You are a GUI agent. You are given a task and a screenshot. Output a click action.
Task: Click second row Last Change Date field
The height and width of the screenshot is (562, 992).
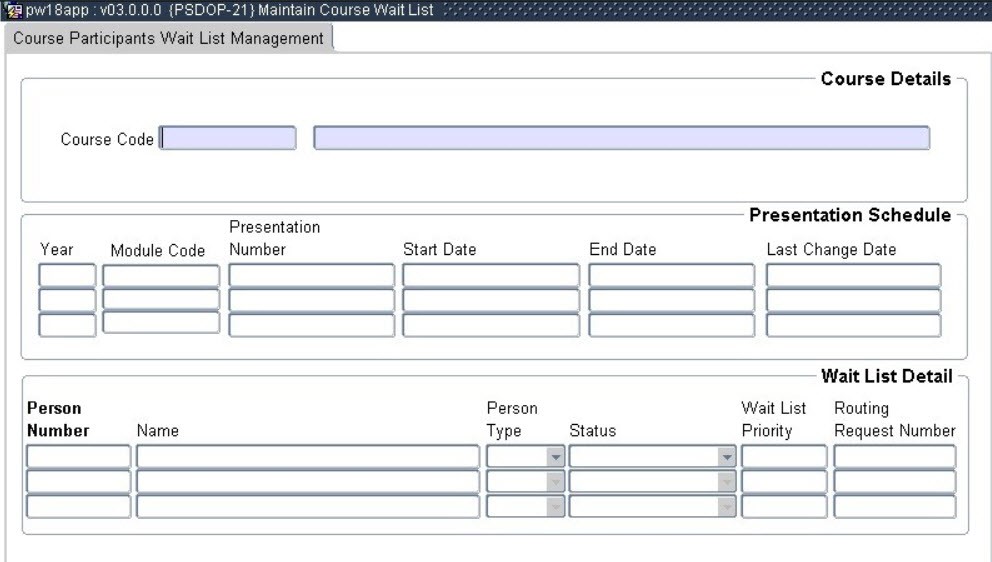[x=853, y=300]
